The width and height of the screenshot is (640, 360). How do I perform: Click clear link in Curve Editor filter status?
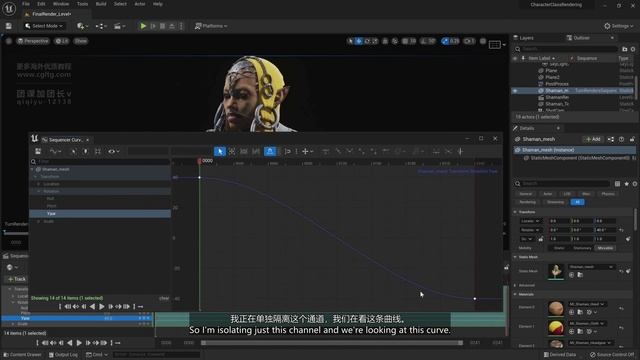point(164,298)
